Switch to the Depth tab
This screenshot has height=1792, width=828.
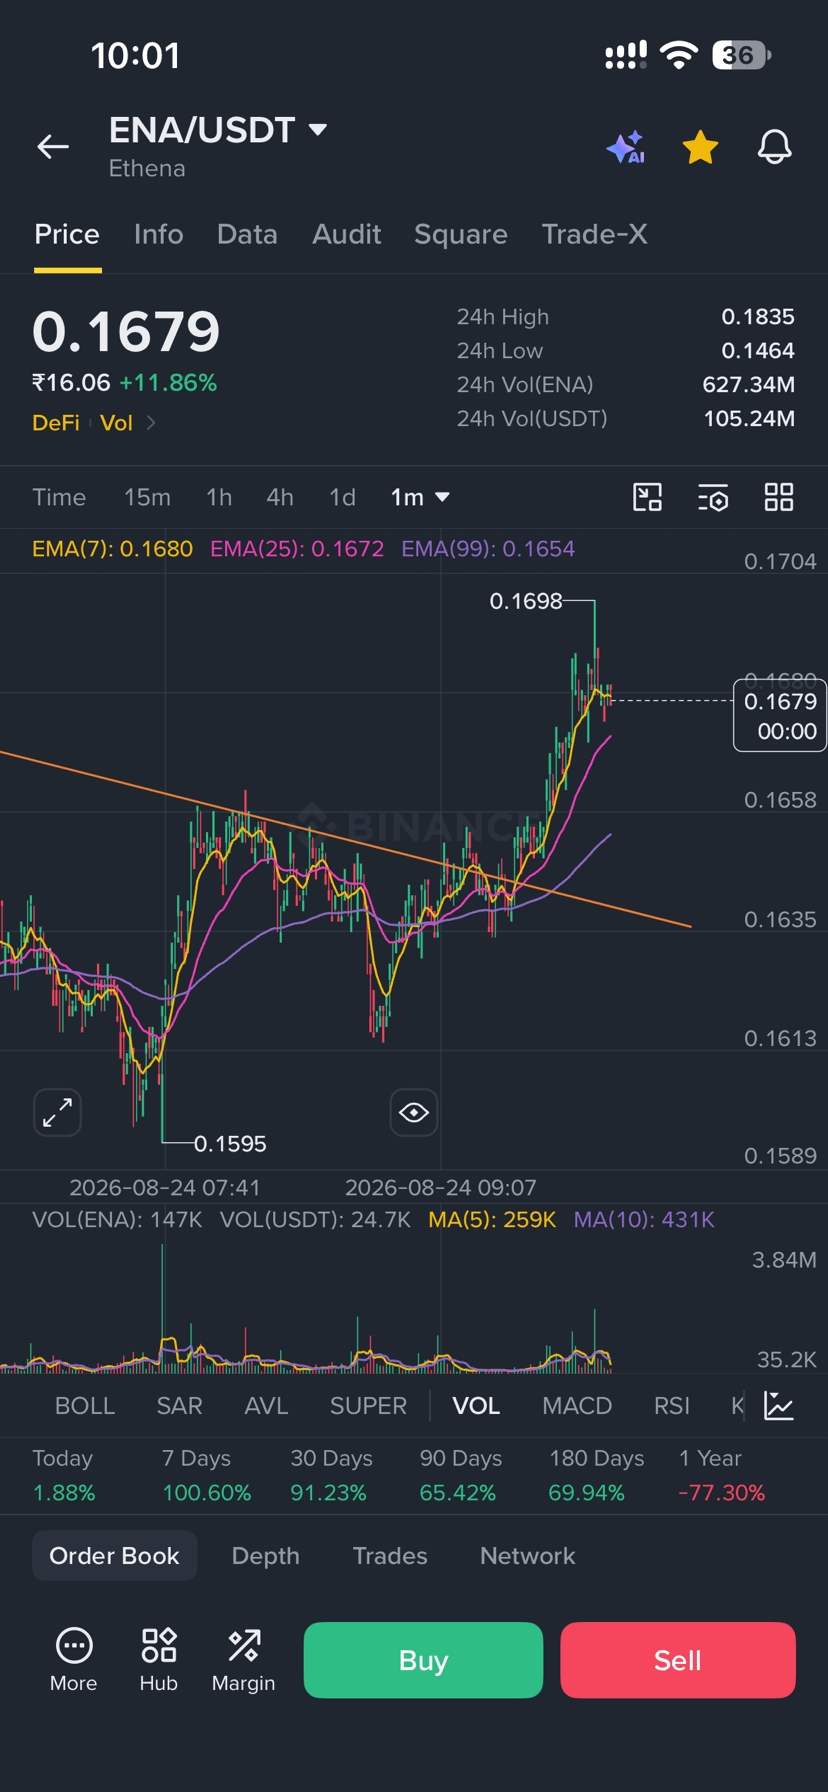(265, 1556)
